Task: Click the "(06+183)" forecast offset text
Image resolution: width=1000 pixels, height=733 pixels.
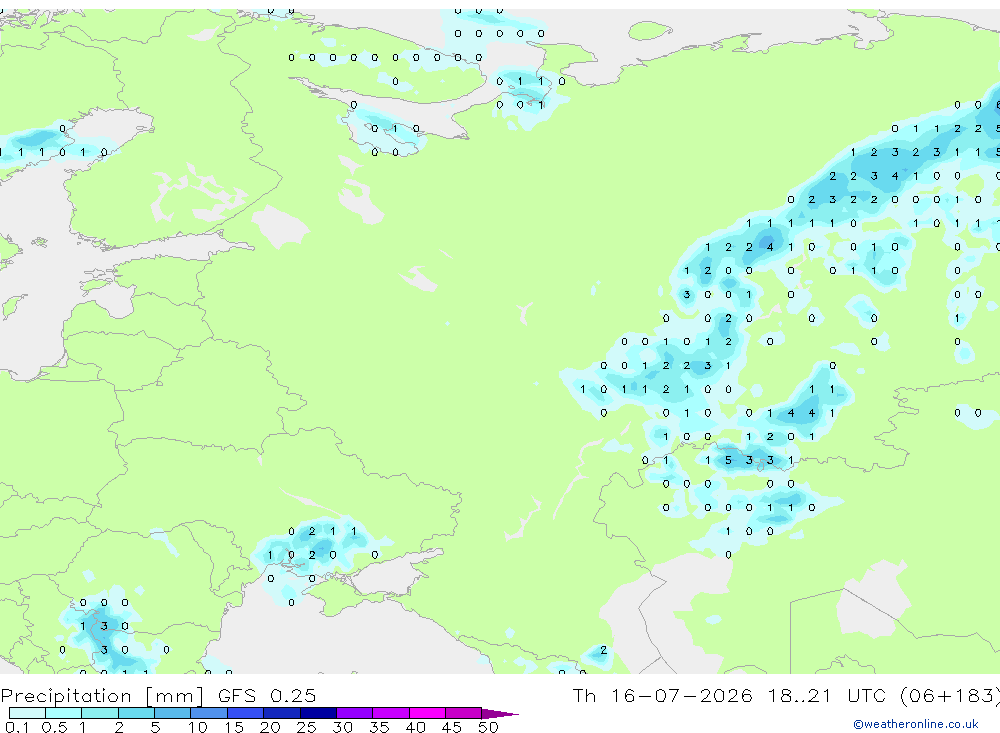Action: [x=950, y=695]
